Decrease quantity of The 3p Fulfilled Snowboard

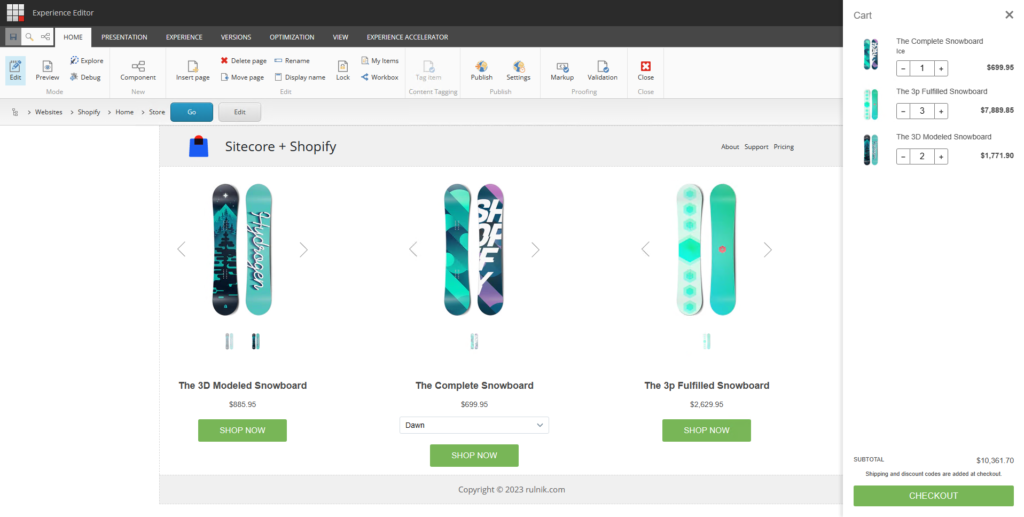coord(903,111)
